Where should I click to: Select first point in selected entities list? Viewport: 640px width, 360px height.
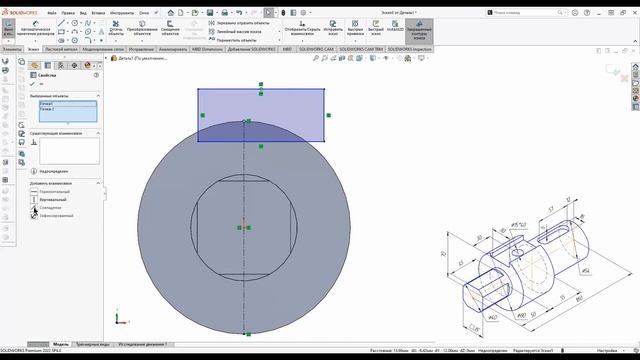click(68, 104)
